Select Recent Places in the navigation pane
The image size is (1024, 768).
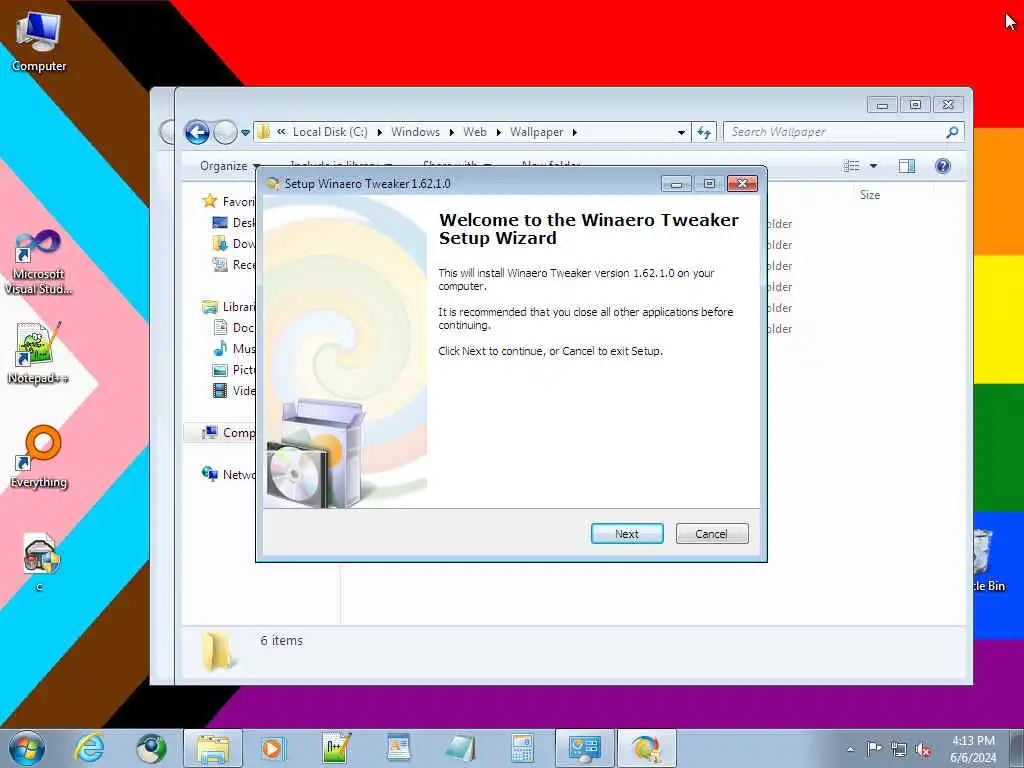[234, 264]
